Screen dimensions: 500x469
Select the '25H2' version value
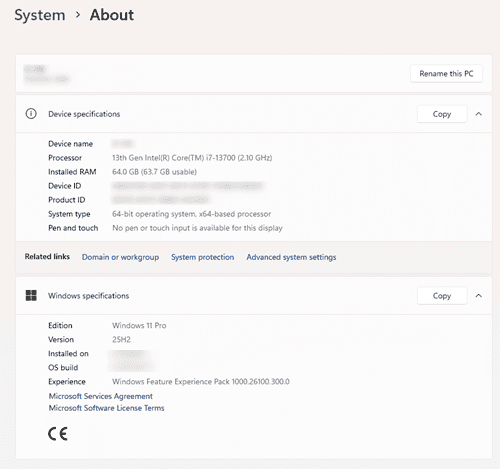[x=121, y=340]
